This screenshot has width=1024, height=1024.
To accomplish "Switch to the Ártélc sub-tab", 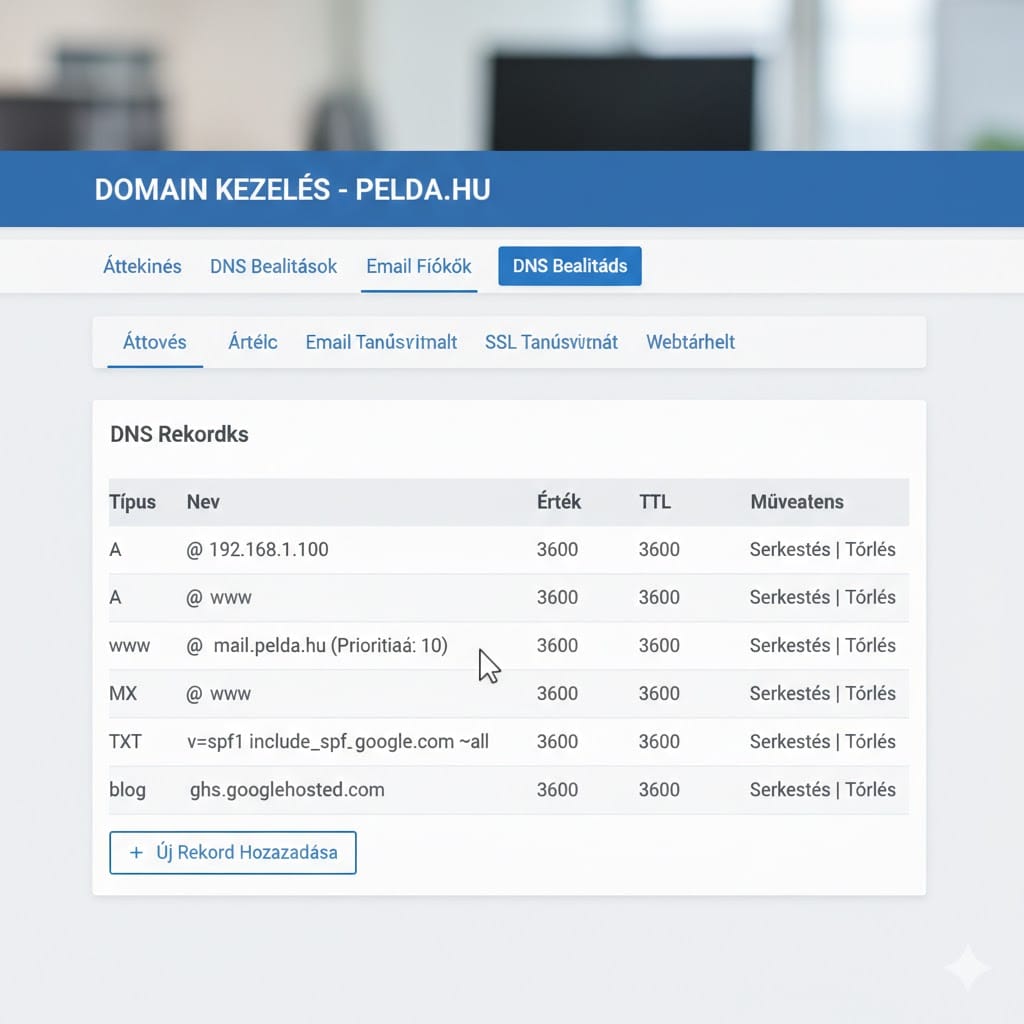I will [252, 342].
